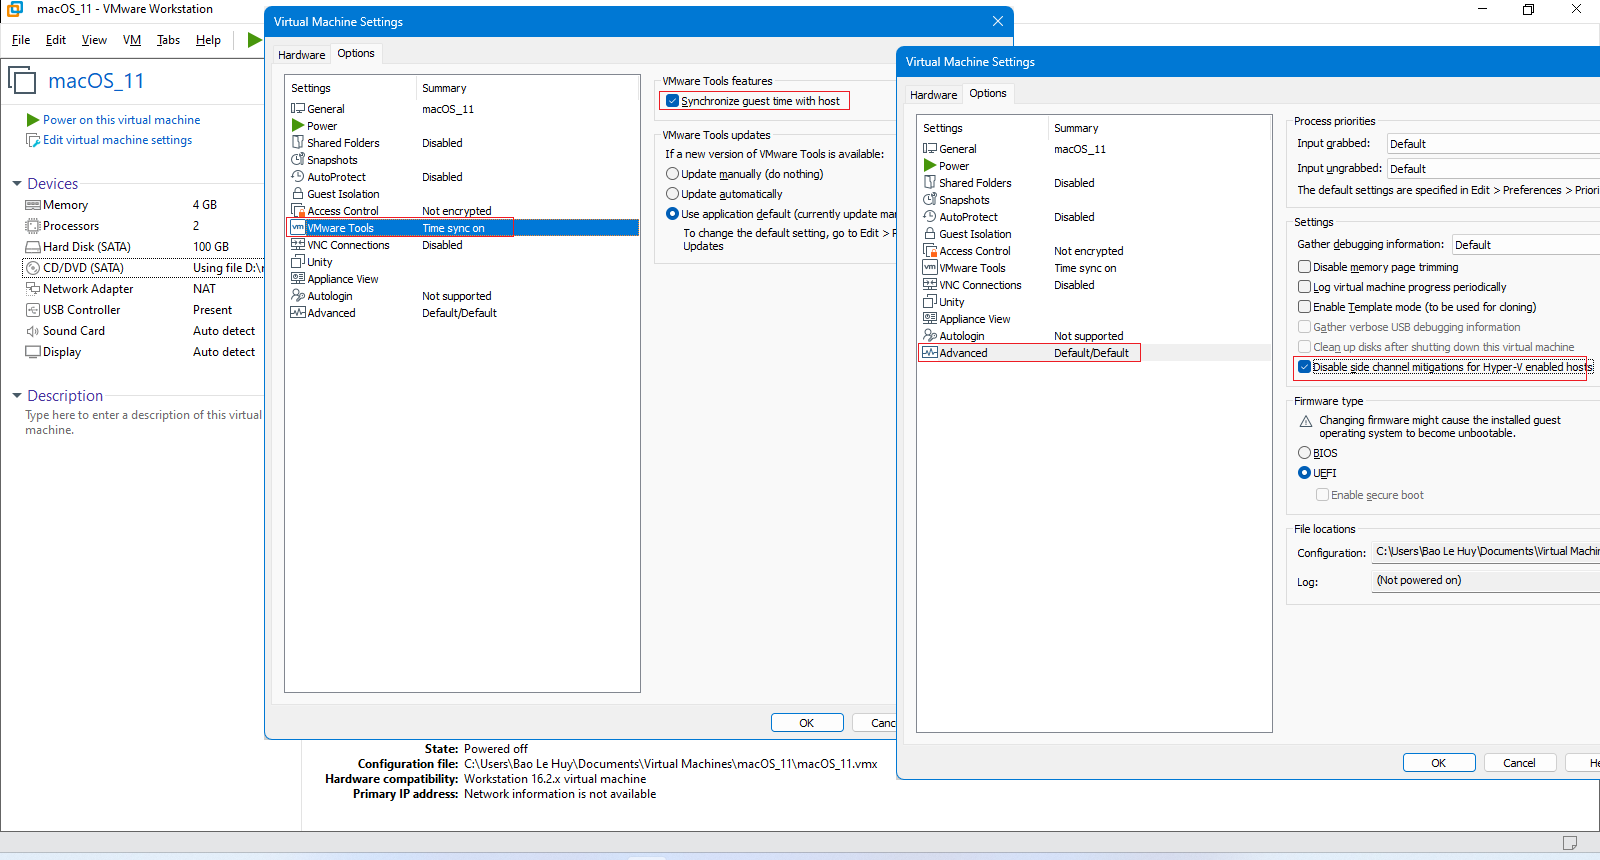Collapse the Description section
1600x860 pixels.
[17, 396]
